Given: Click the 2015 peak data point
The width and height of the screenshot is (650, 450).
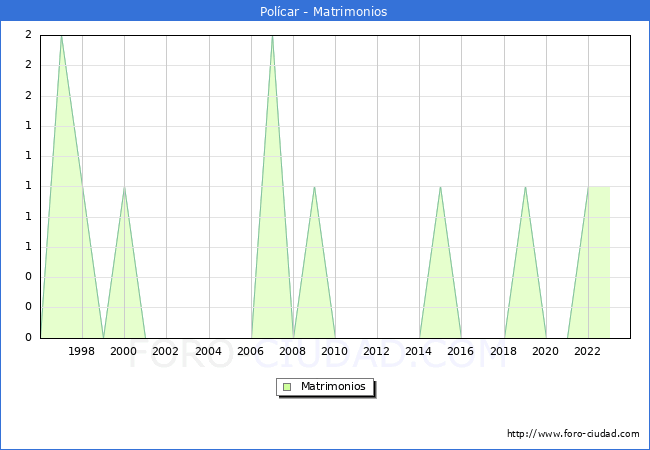Looking at the screenshot, I should 440,187.
